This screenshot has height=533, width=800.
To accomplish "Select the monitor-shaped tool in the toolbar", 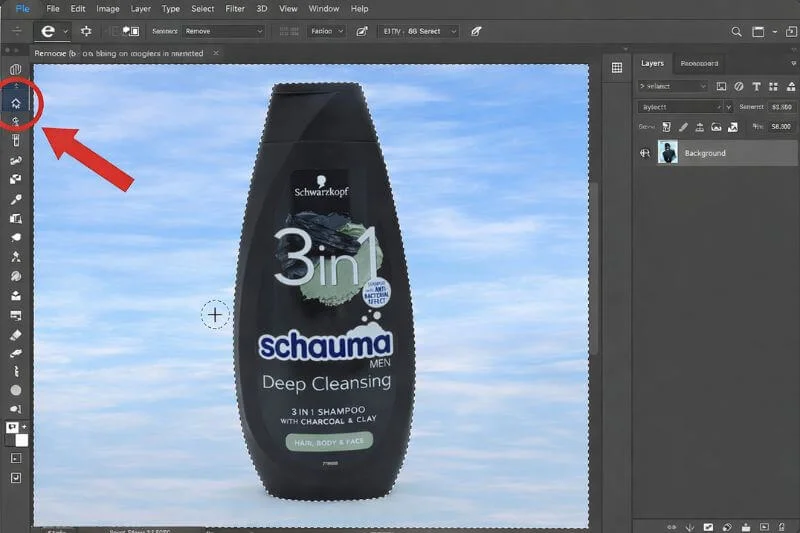I will pyautogui.click(x=16, y=315).
